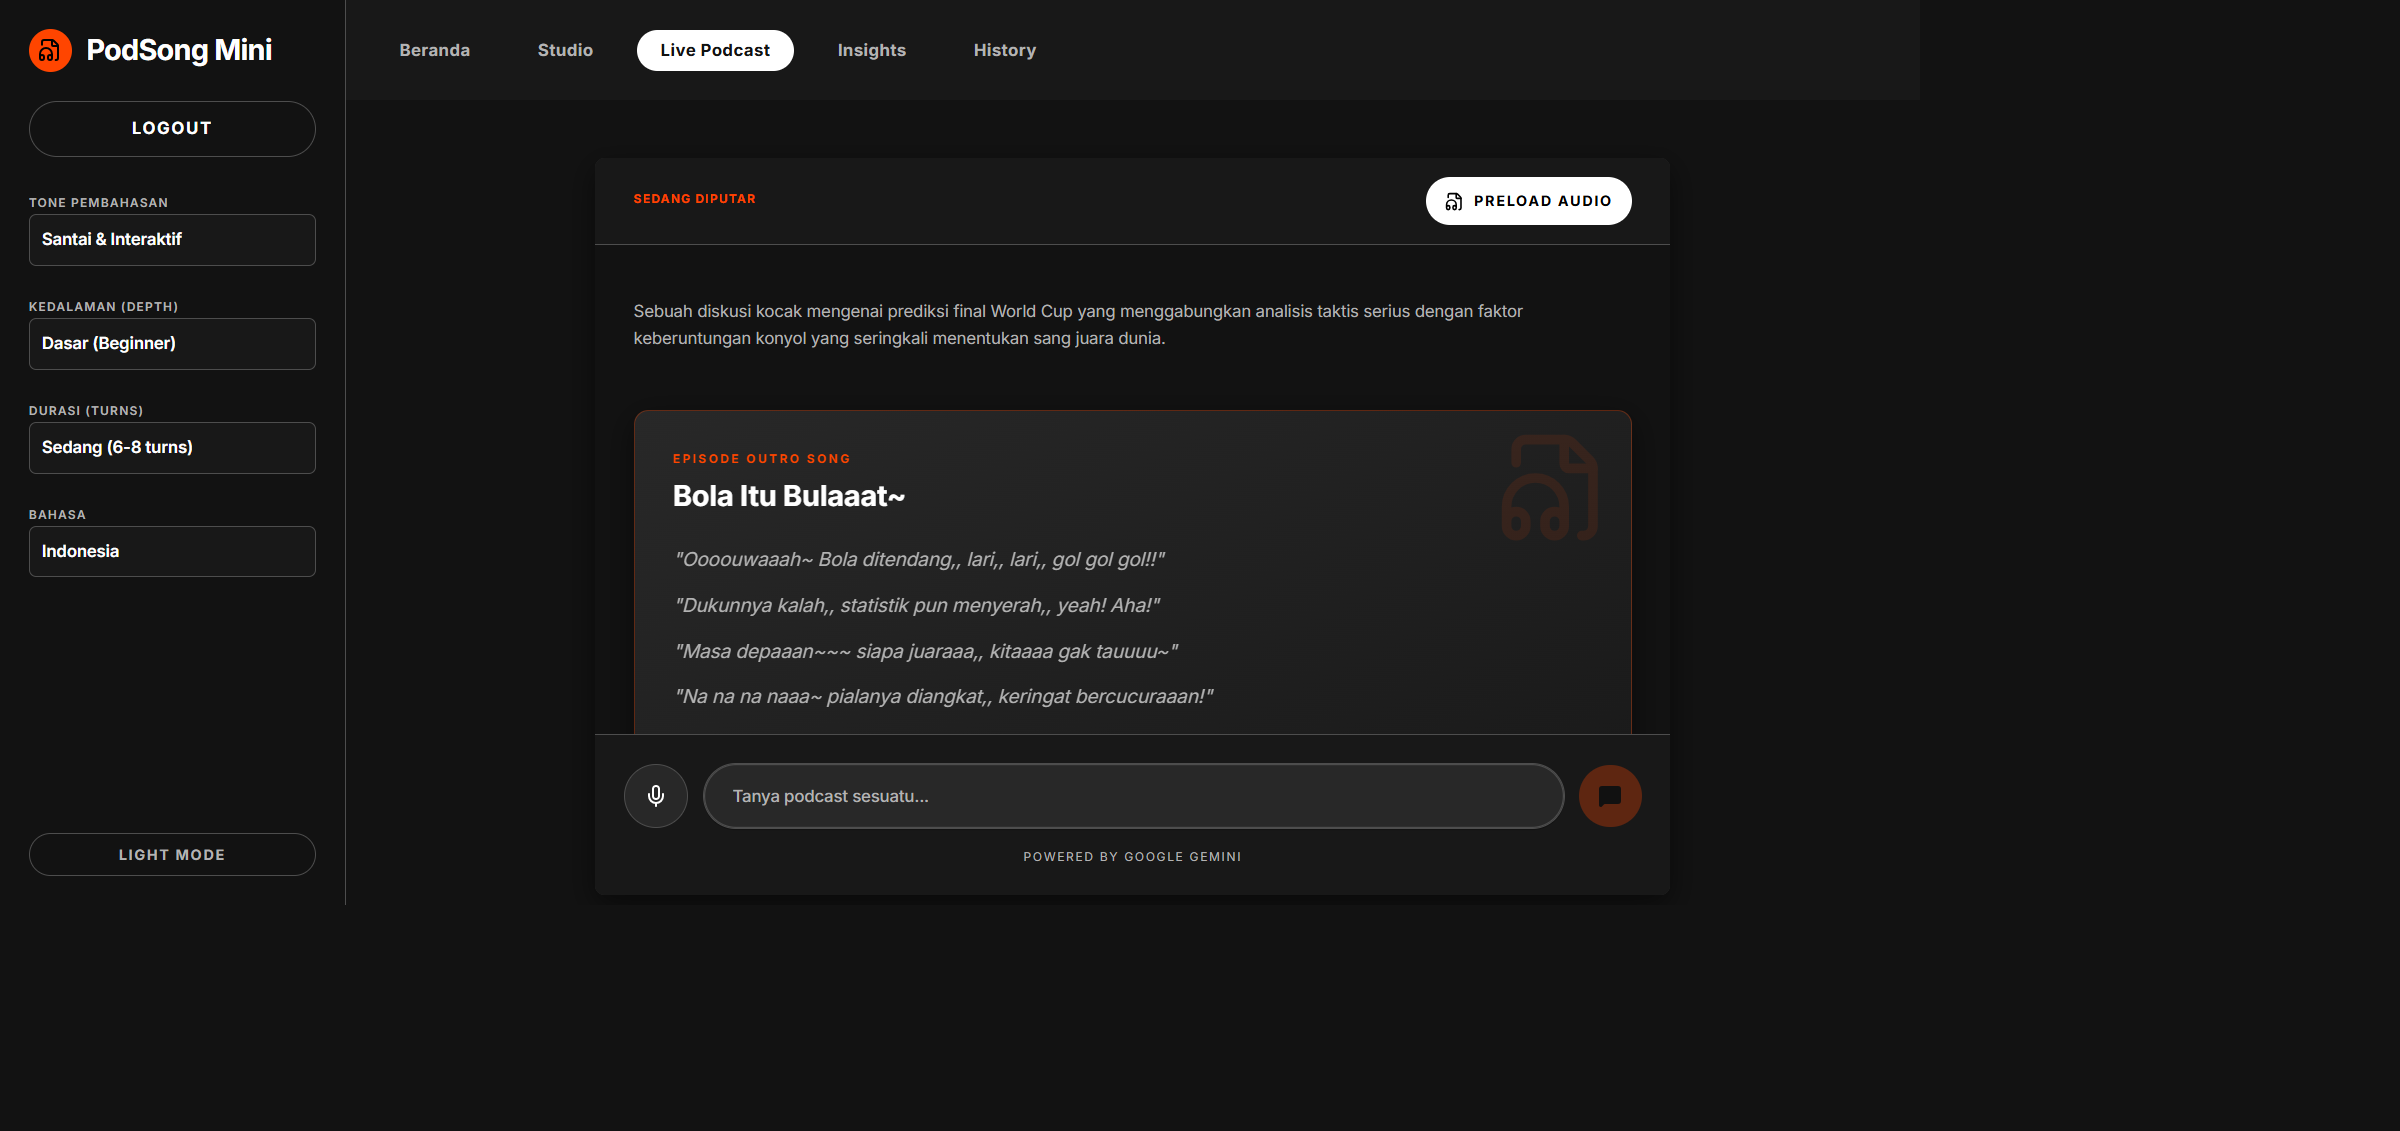Toggle LIGHT MODE in the sidebar
The width and height of the screenshot is (2400, 1131).
[172, 855]
